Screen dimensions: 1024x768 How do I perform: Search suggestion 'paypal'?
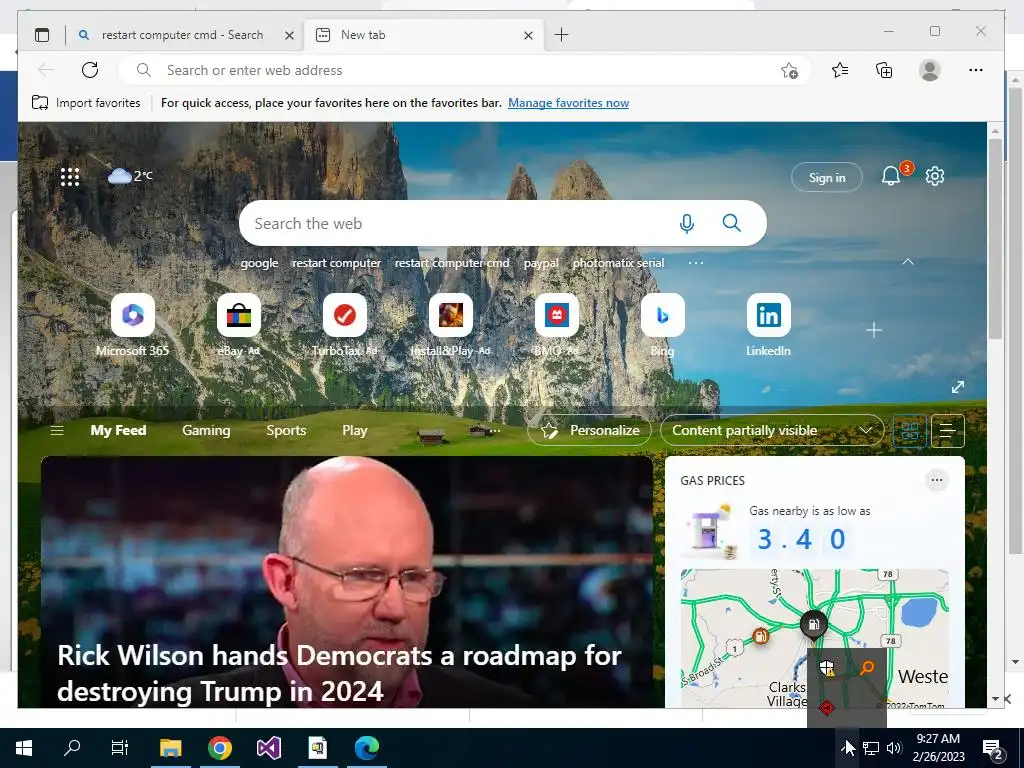[541, 263]
